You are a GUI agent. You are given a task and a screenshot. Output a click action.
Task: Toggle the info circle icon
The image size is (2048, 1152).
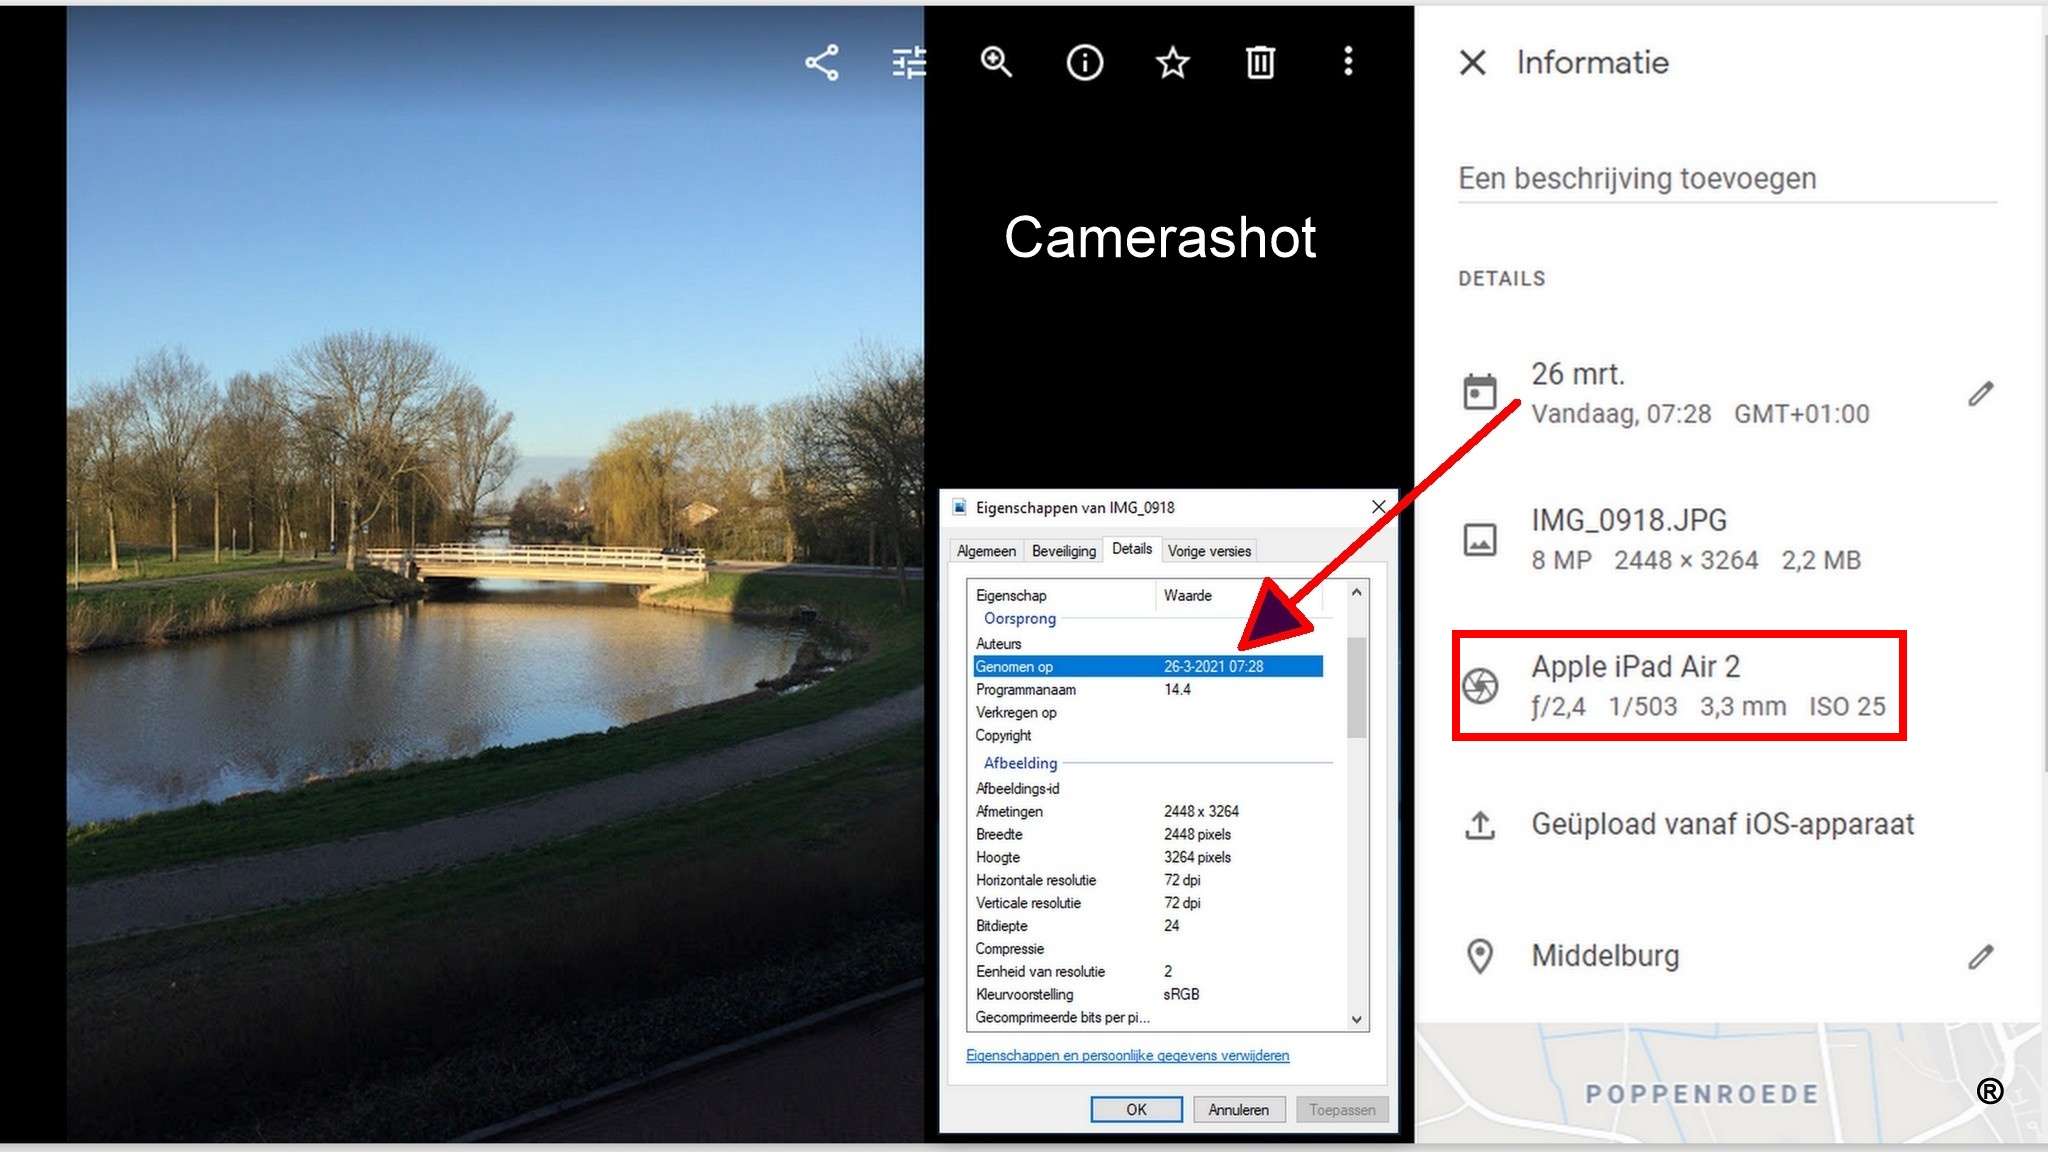click(1084, 63)
